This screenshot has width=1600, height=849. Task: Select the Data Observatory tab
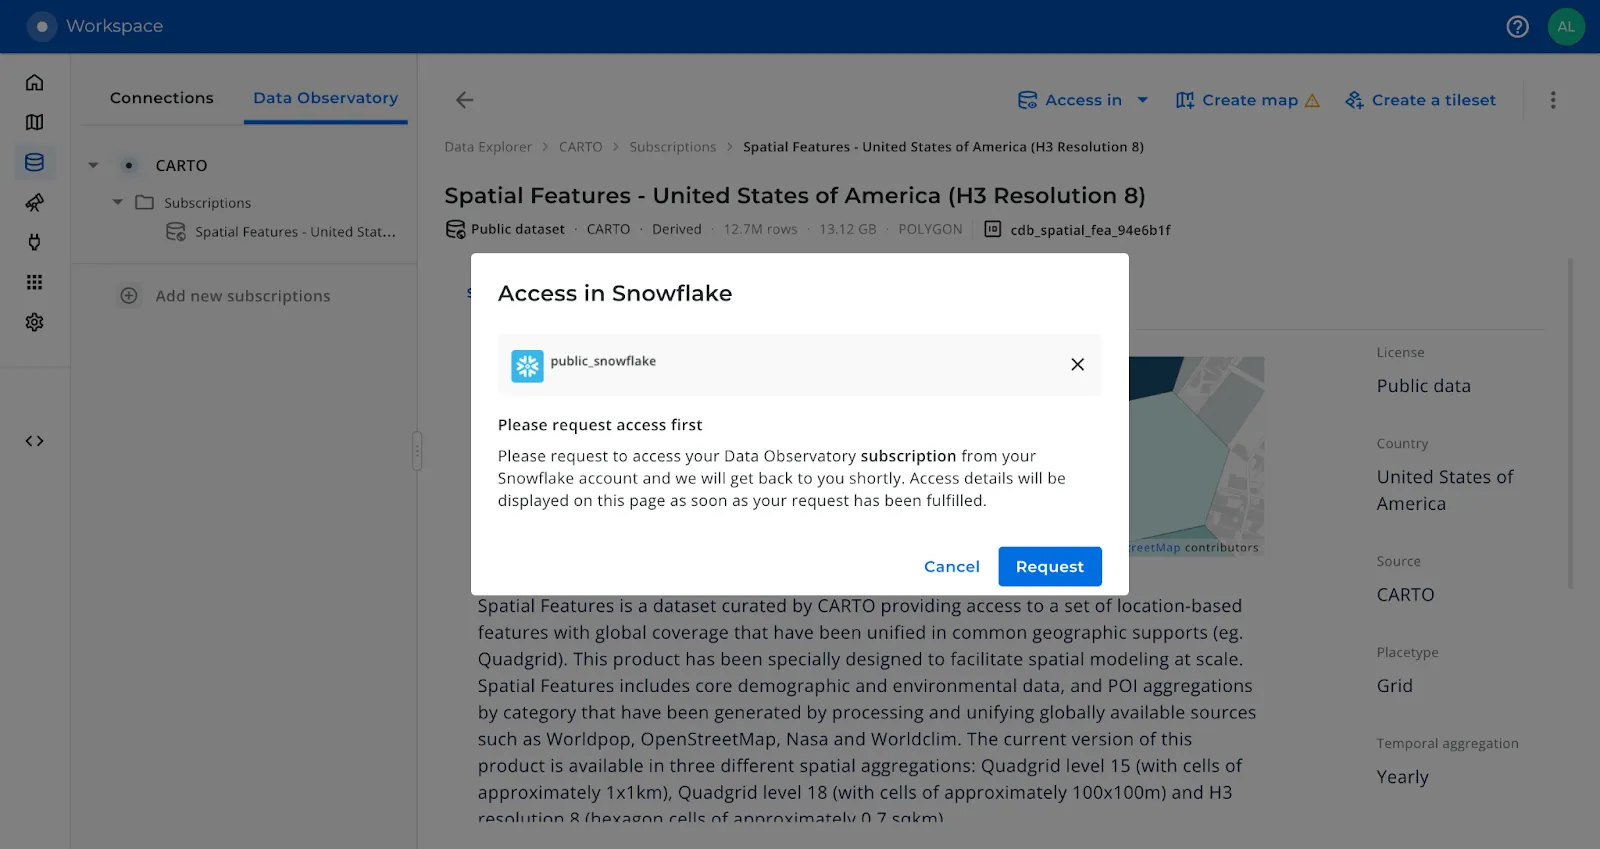pos(325,98)
